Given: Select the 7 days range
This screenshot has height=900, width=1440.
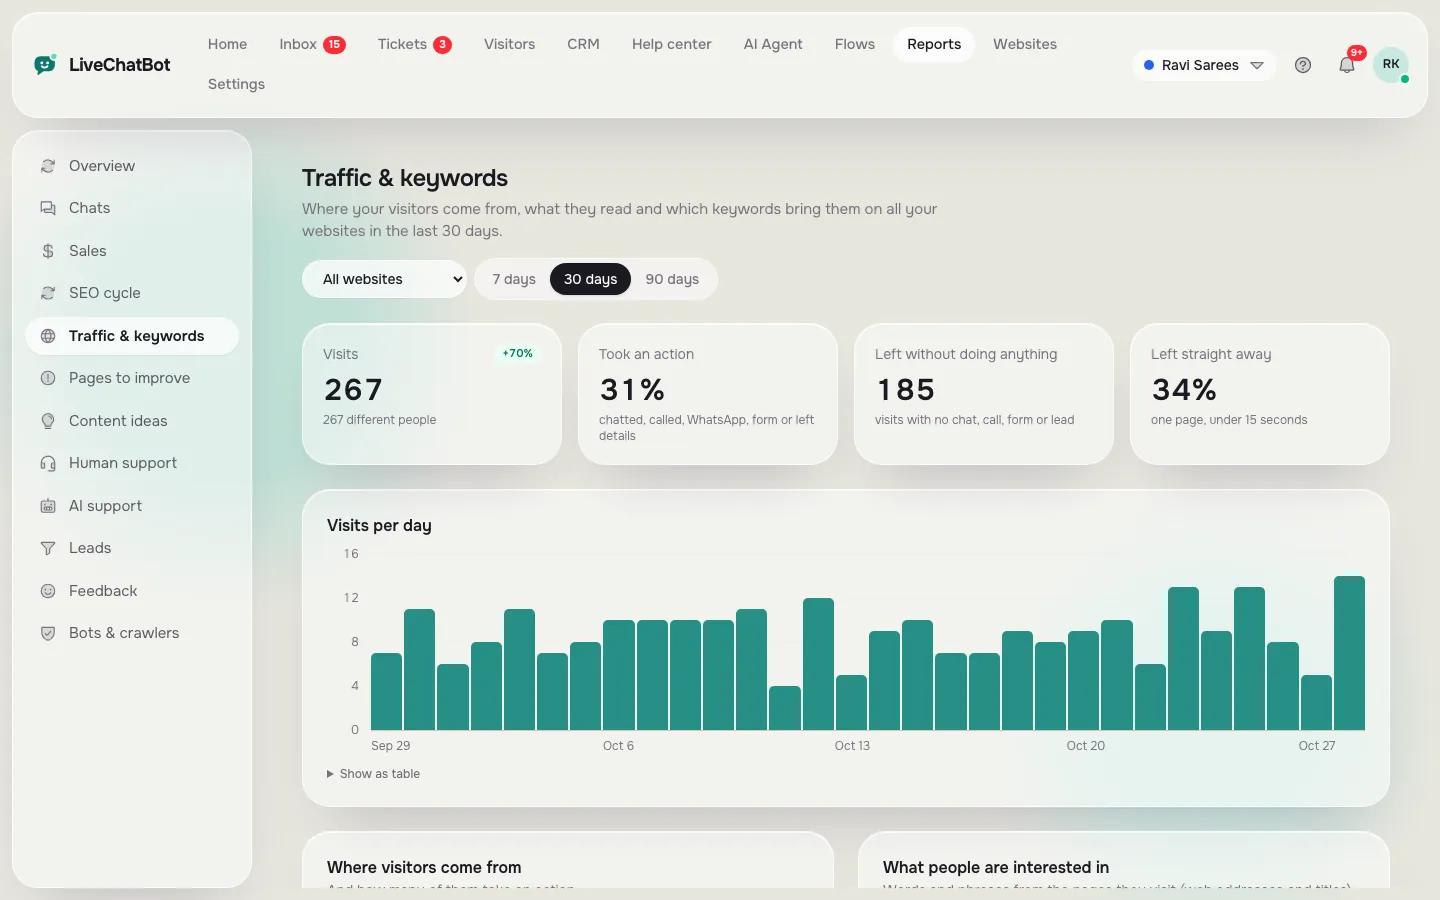Looking at the screenshot, I should [x=514, y=279].
